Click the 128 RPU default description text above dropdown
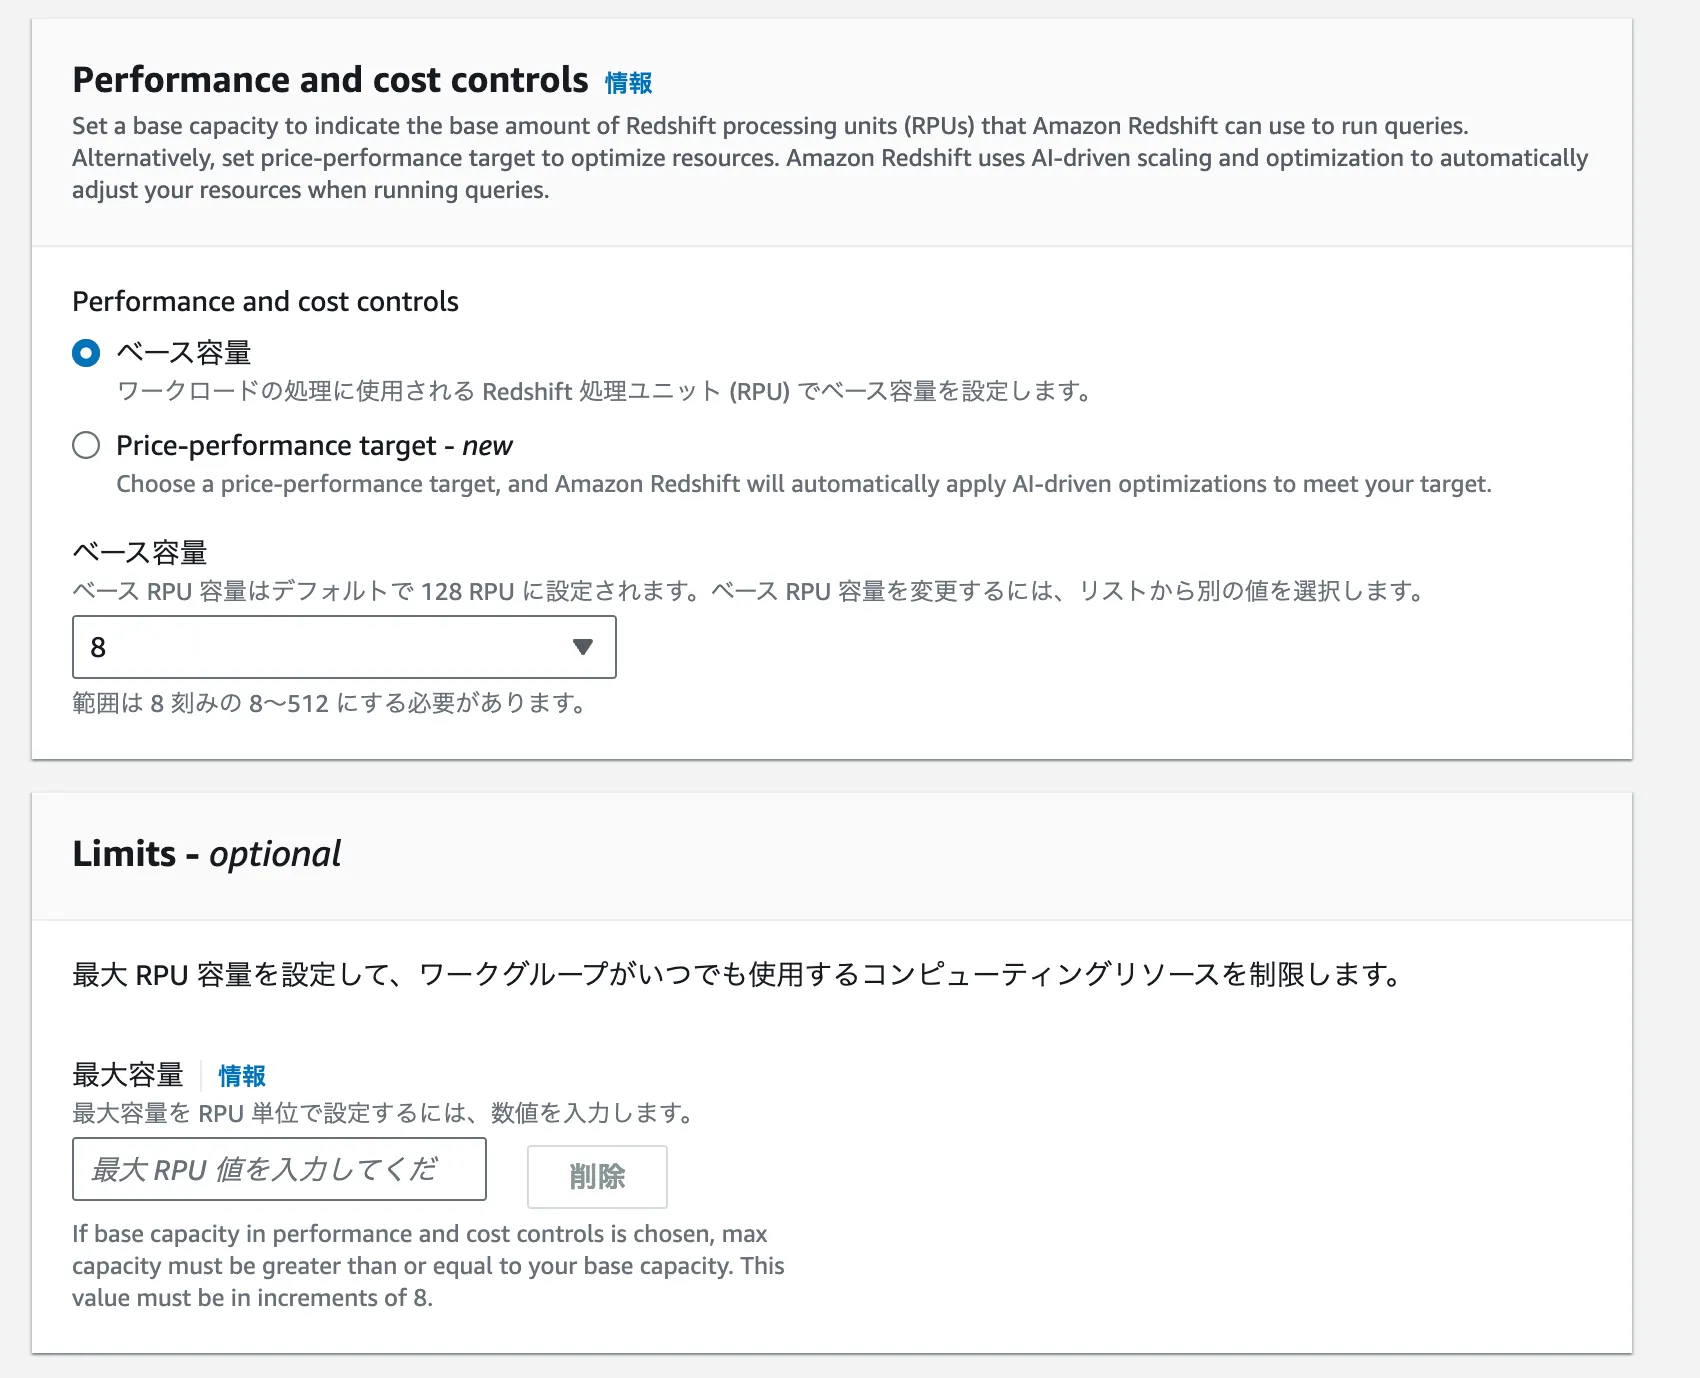The width and height of the screenshot is (1700, 1378). 747,591
